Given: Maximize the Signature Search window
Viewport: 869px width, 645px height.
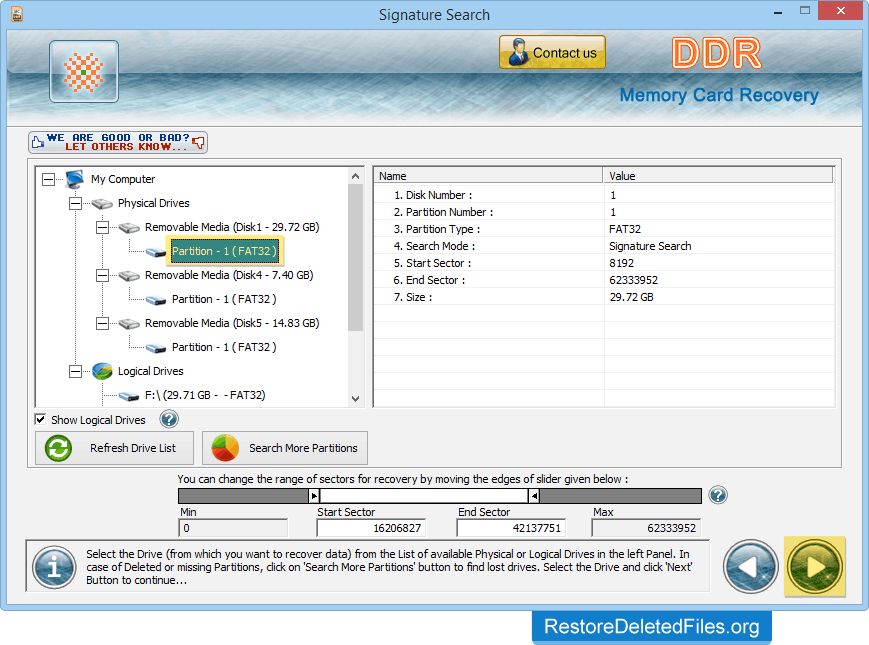Looking at the screenshot, I should [805, 11].
